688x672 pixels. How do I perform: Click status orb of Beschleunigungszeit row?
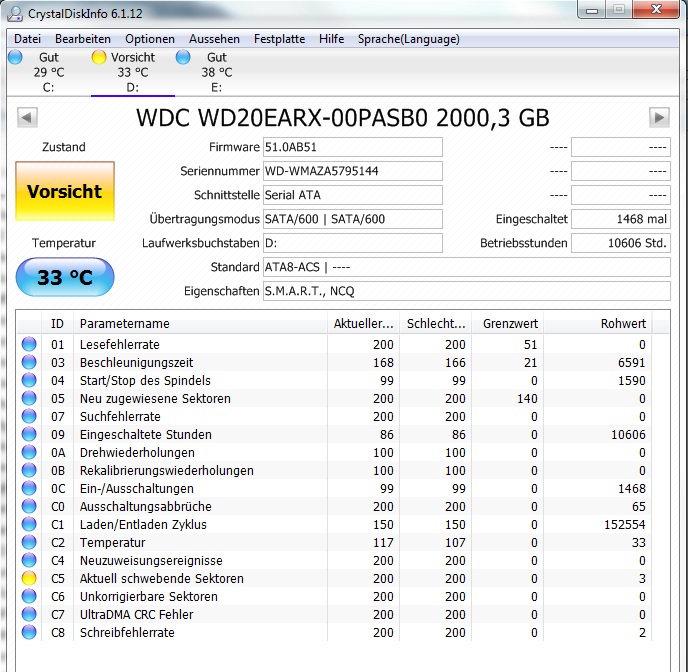click(29, 362)
